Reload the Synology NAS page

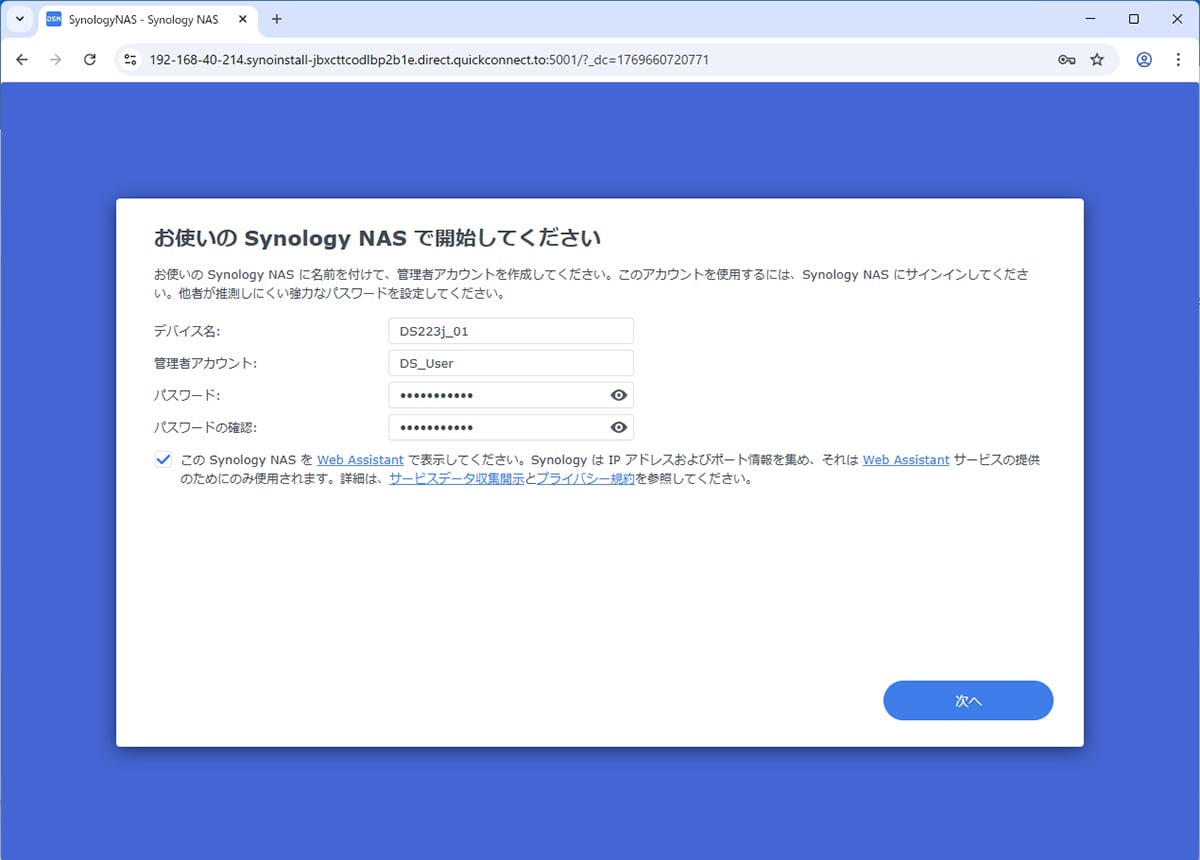89,60
